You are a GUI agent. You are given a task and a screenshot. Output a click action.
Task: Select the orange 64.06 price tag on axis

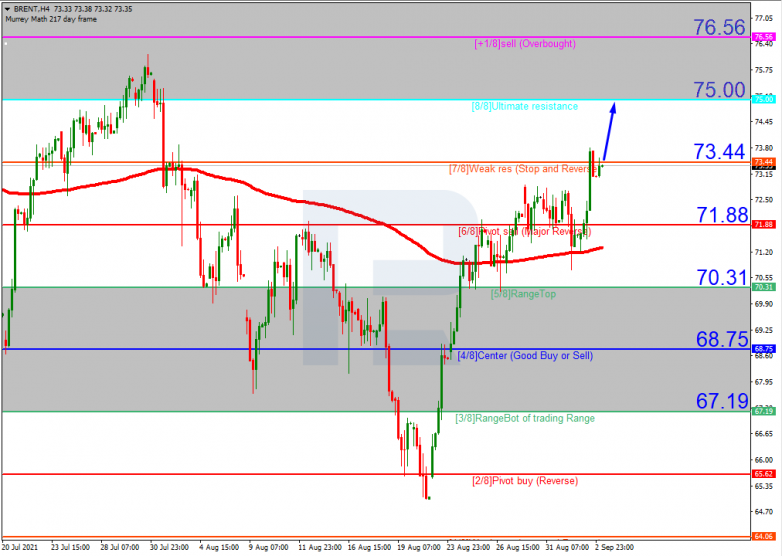click(764, 537)
